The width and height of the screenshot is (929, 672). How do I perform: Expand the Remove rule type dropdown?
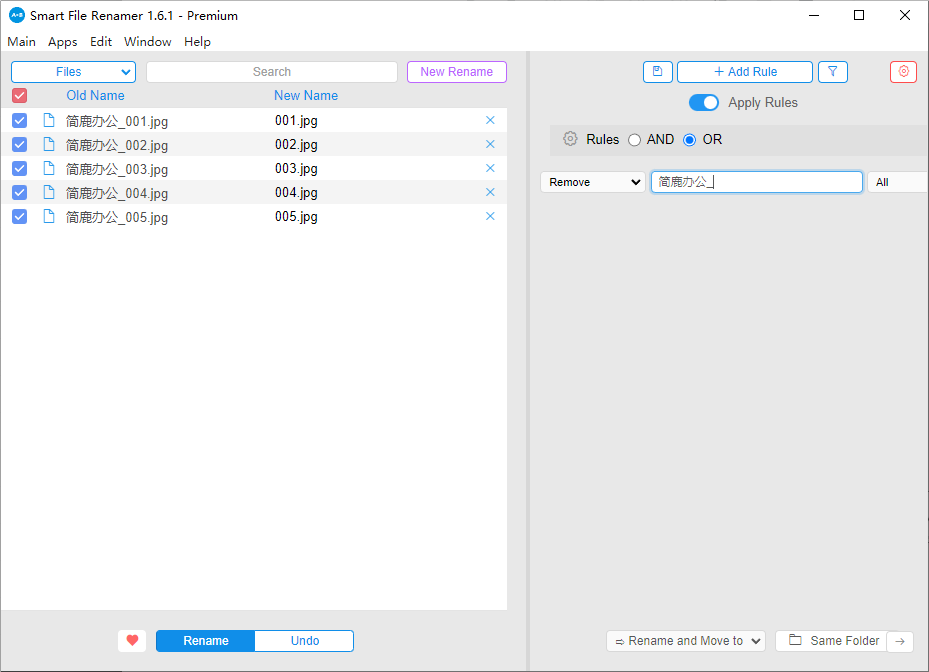click(593, 182)
